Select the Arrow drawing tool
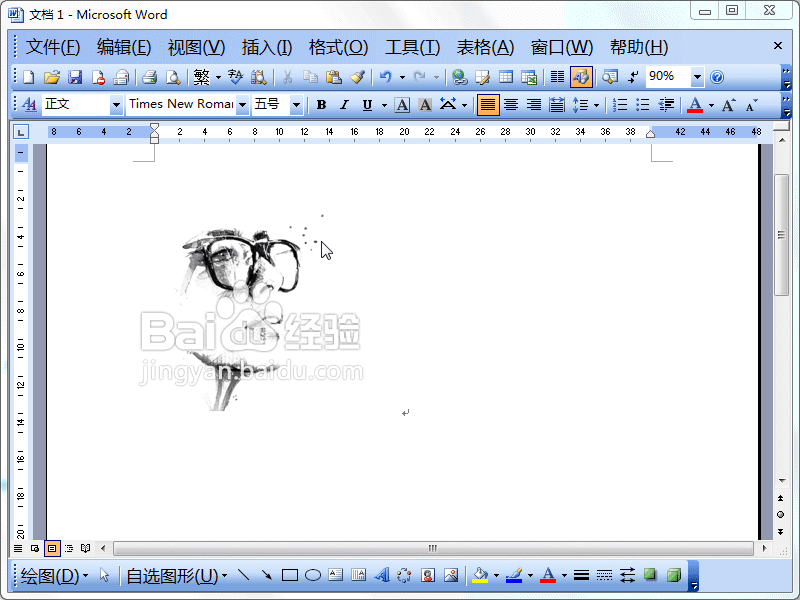 [266, 576]
